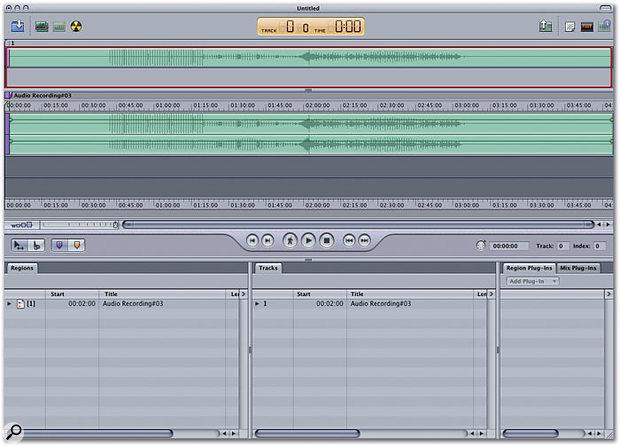Click the walking figure preview button
The height and width of the screenshot is (446, 620).
(290, 240)
